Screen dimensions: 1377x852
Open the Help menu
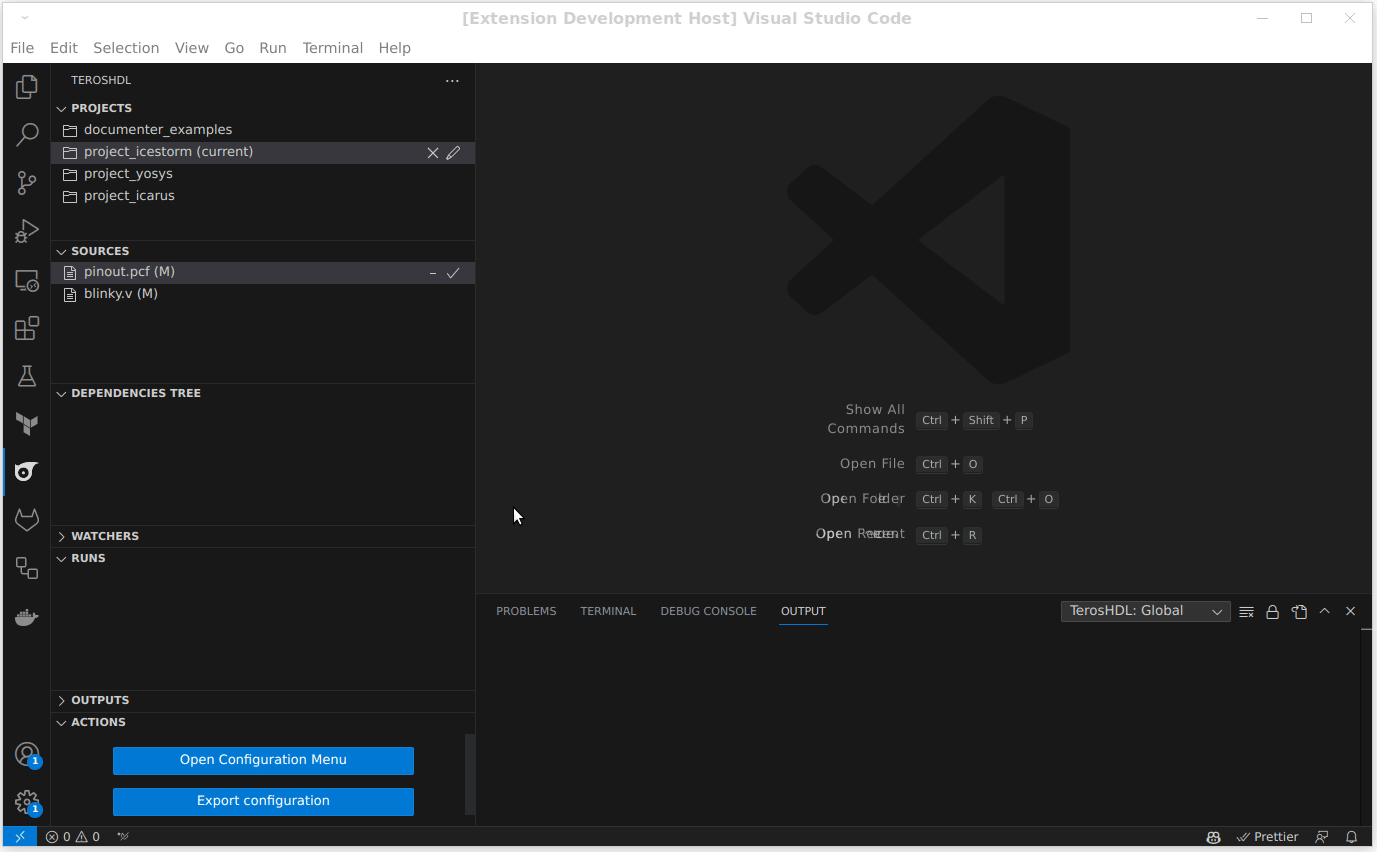(395, 48)
